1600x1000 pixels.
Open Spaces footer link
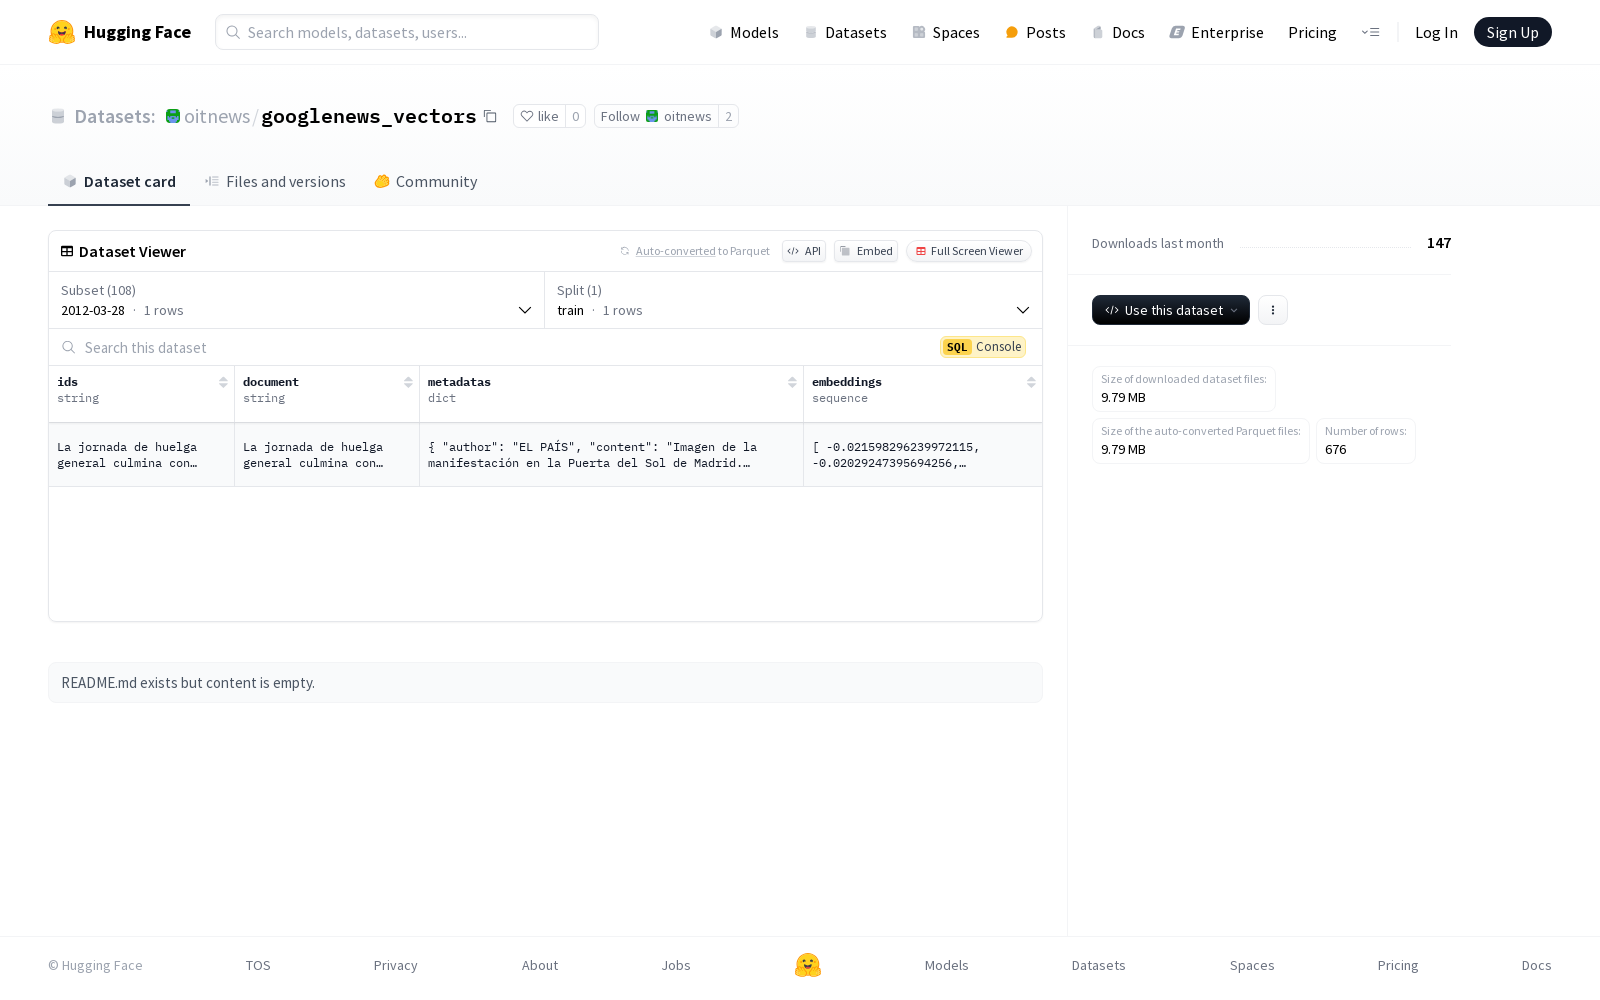pos(1252,965)
